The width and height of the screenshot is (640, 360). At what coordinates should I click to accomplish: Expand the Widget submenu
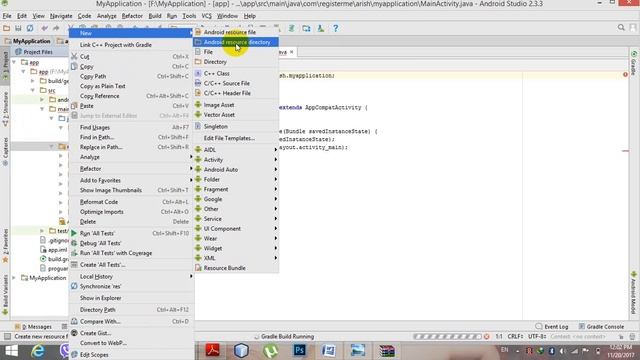(236, 248)
